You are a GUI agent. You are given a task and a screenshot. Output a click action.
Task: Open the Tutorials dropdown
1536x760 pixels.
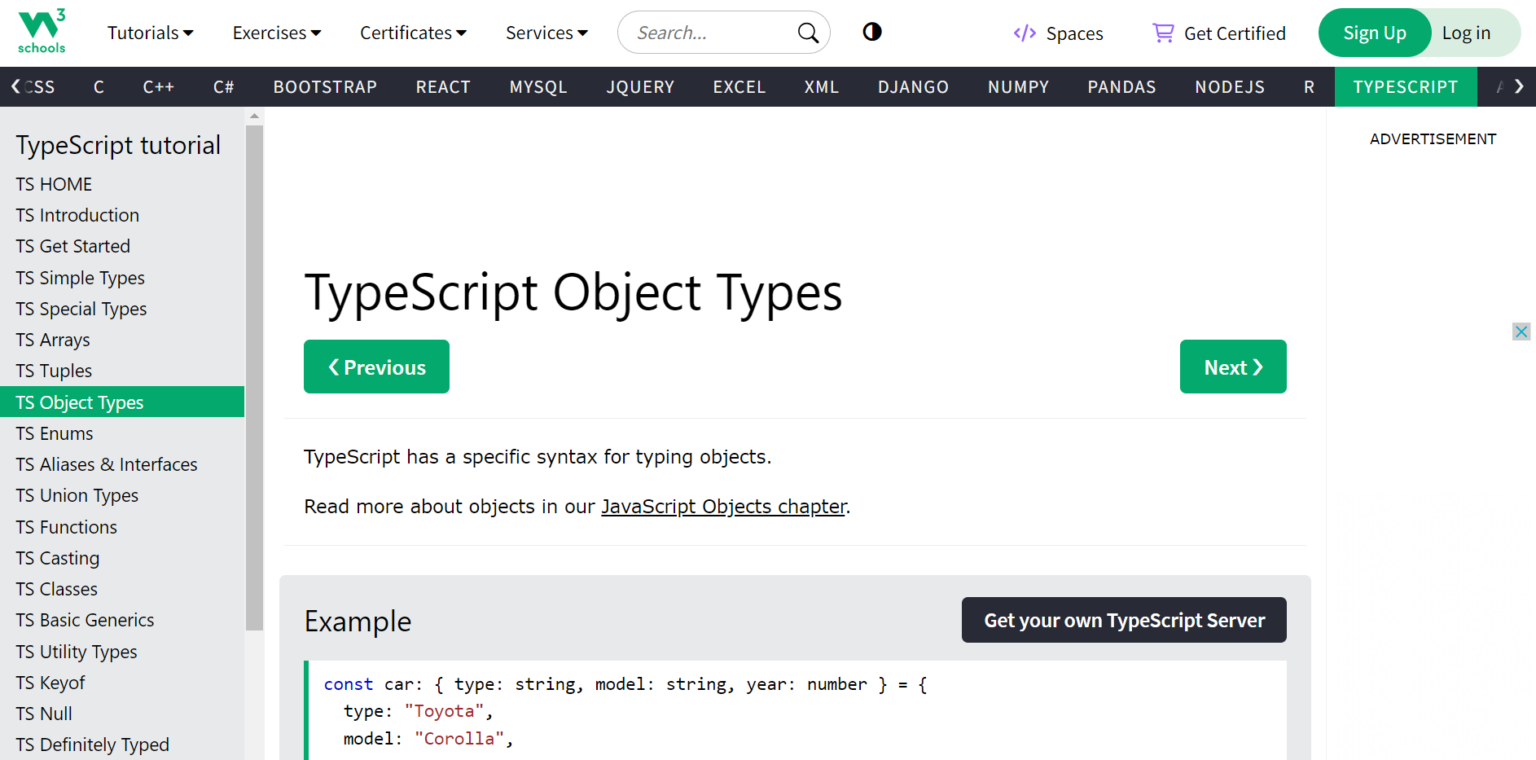(x=149, y=32)
